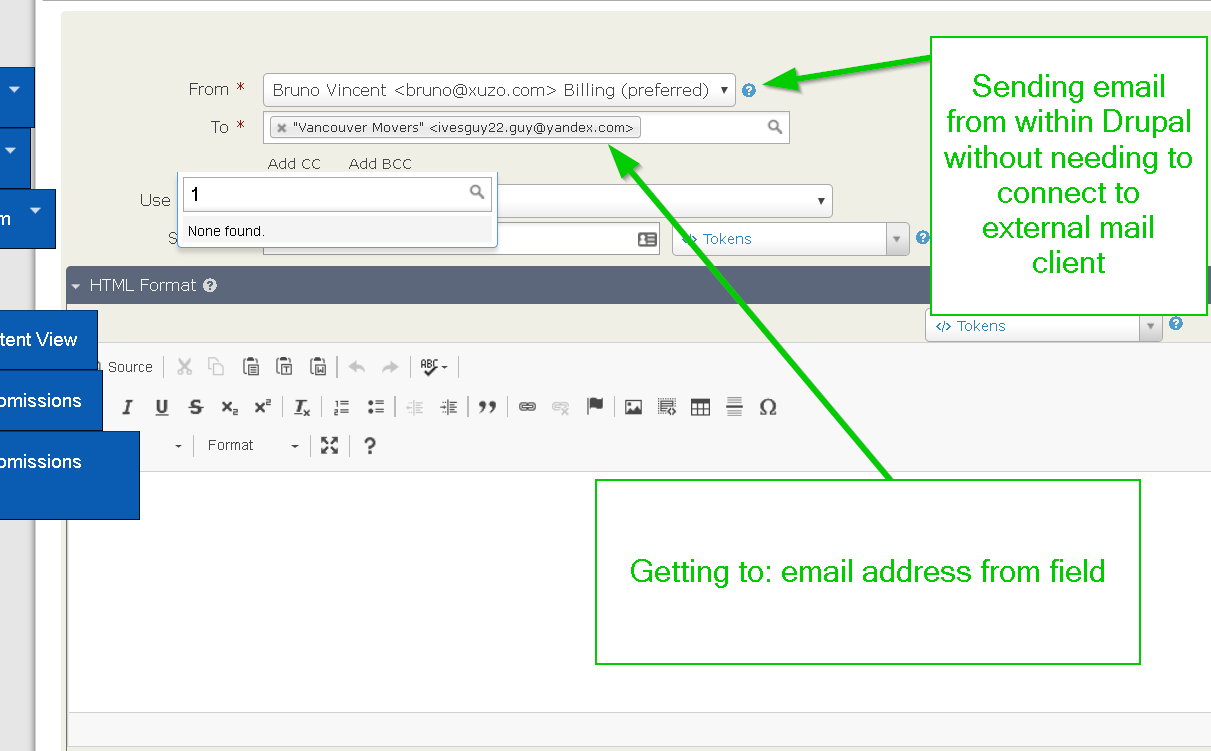This screenshot has width=1211, height=751.
Task: Click the help icon next to From field
Action: click(749, 91)
